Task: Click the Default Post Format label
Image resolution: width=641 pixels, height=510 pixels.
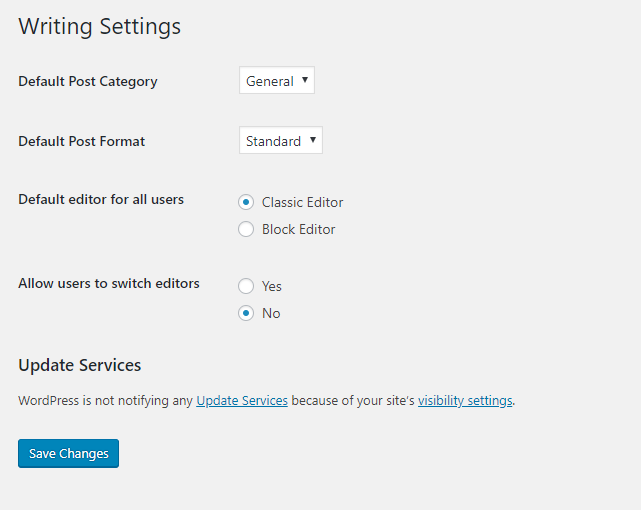Action: coord(82,141)
